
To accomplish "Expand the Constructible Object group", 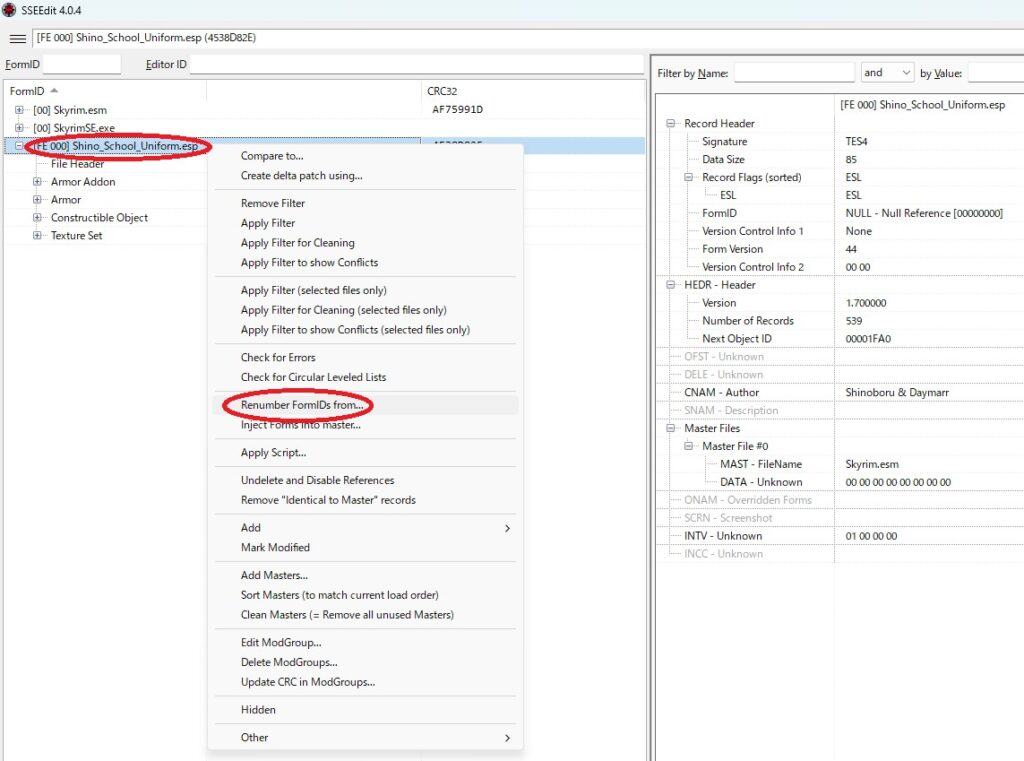I will (37, 218).
